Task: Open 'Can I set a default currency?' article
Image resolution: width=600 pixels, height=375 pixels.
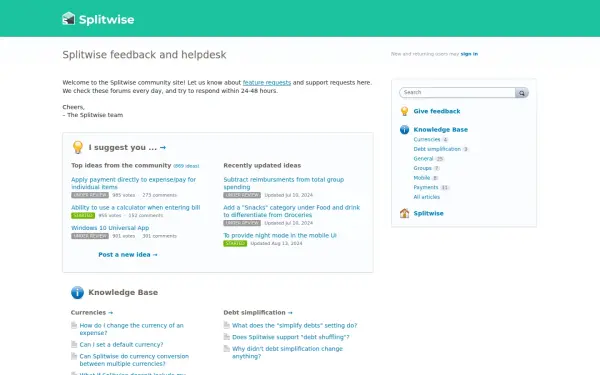Action: [121, 344]
